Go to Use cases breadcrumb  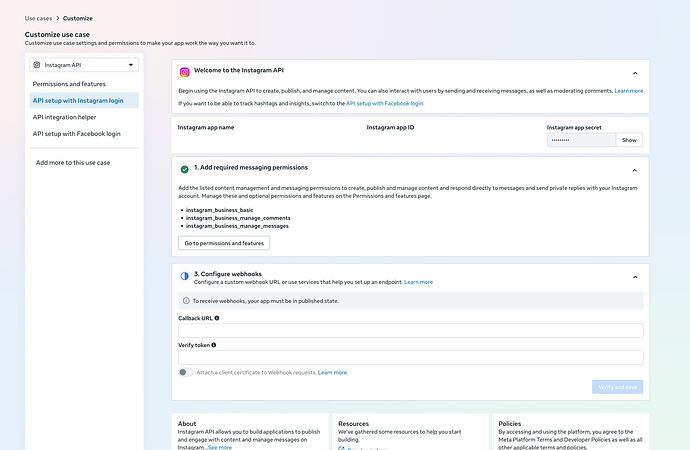pos(38,18)
